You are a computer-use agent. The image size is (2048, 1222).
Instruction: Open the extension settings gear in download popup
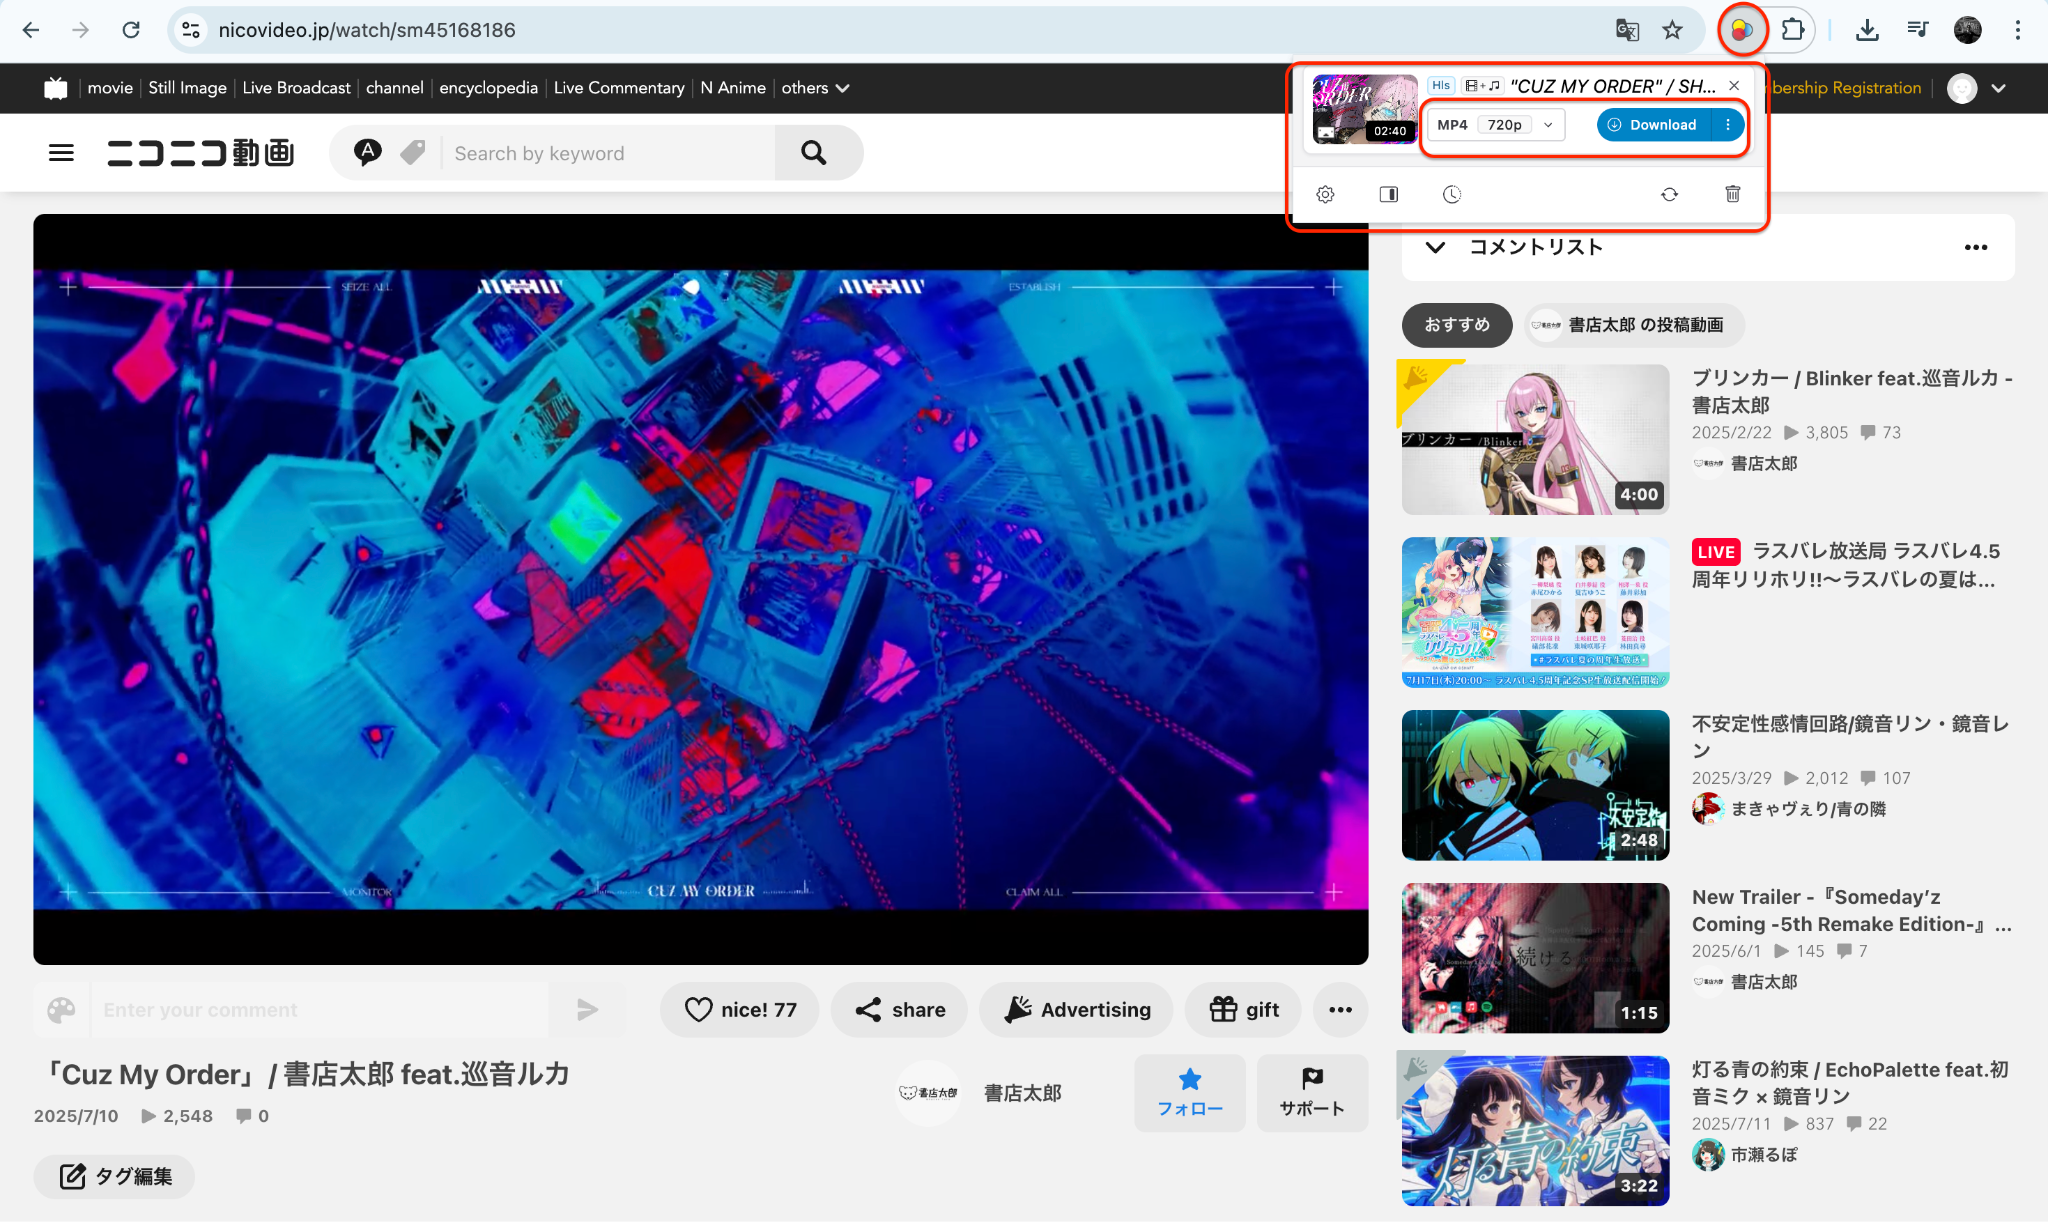coord(1325,194)
